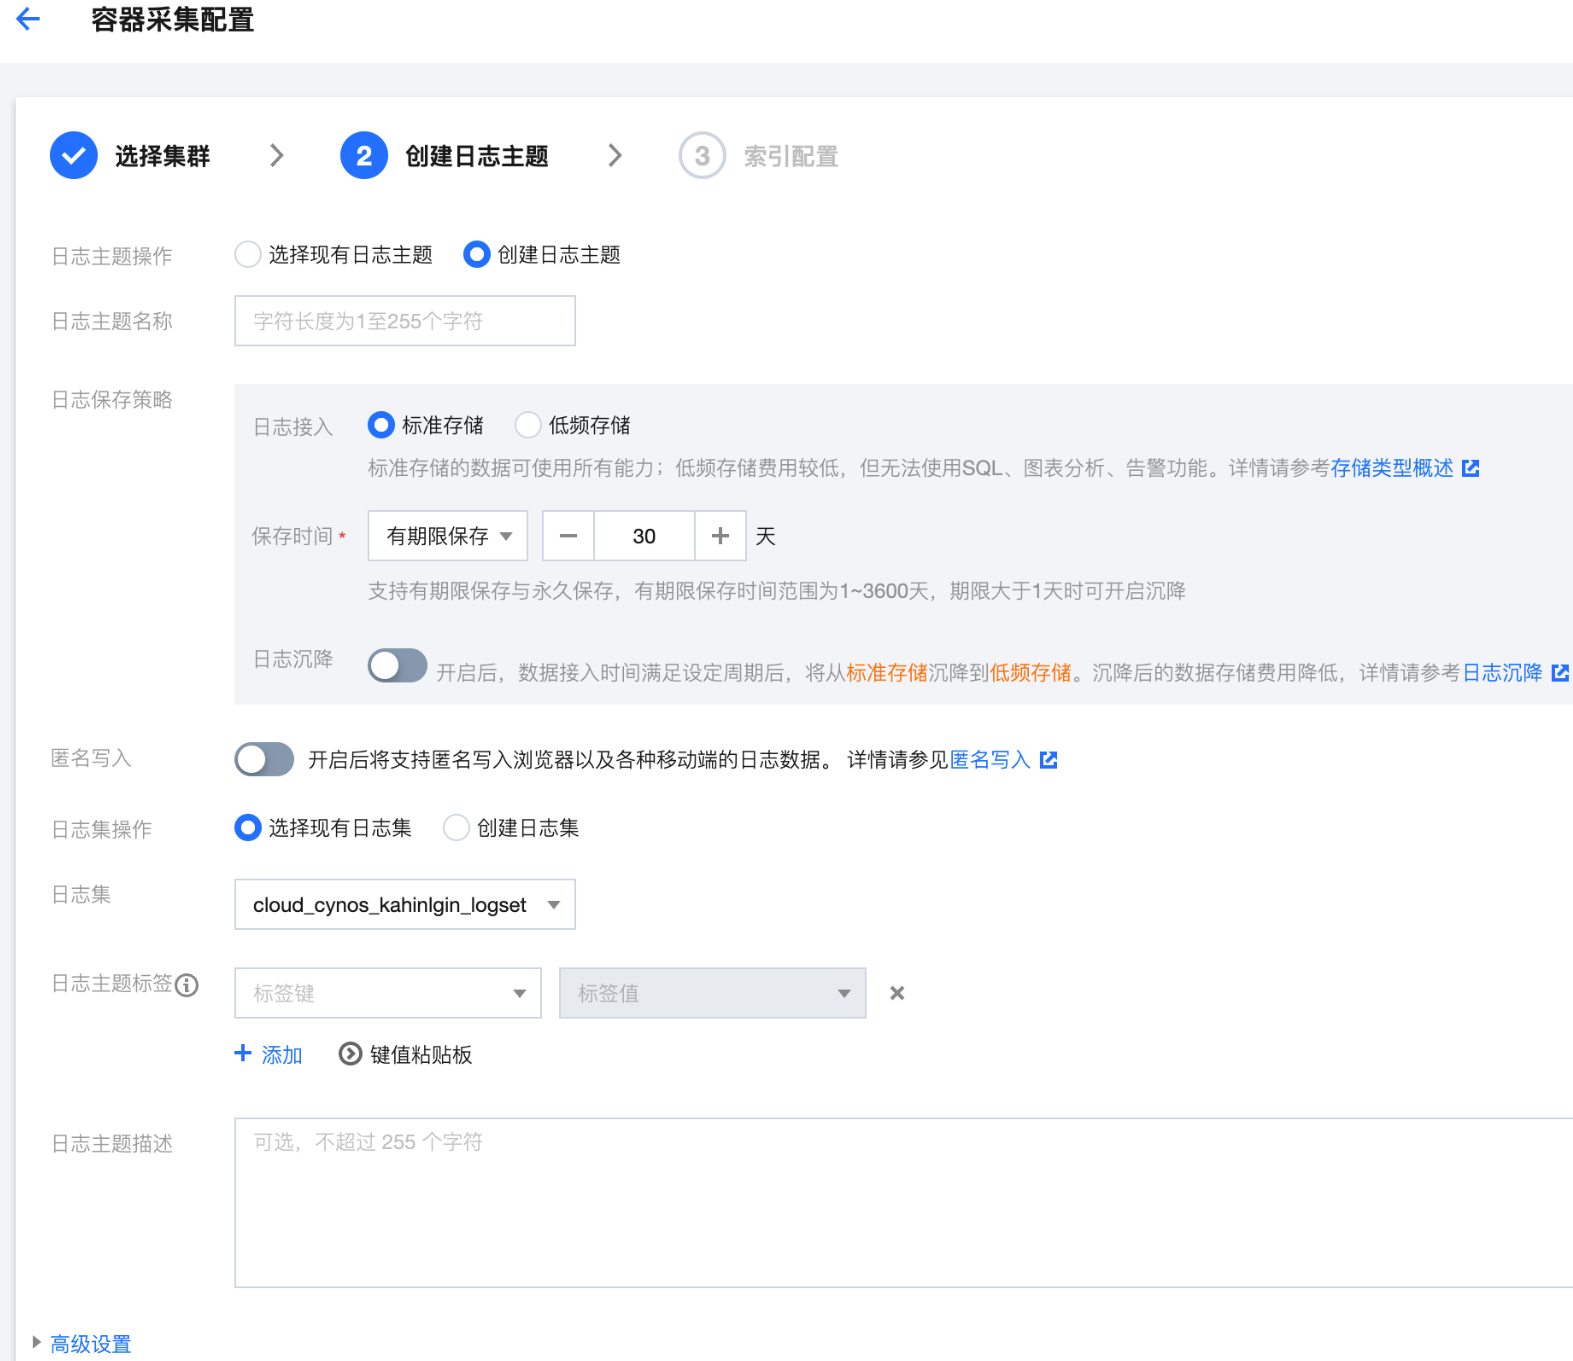Toggle the 匿名写入 switch
The image size is (1573, 1361).
coord(264,759)
